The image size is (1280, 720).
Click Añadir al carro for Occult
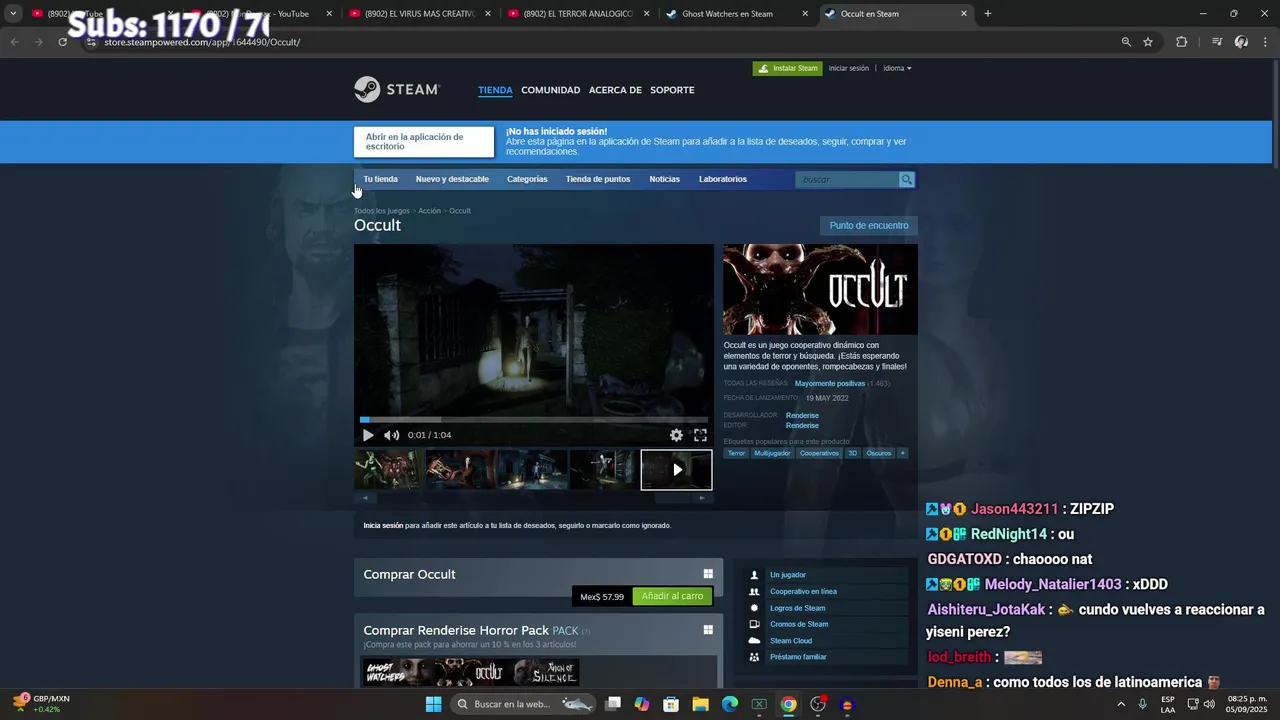tap(672, 596)
